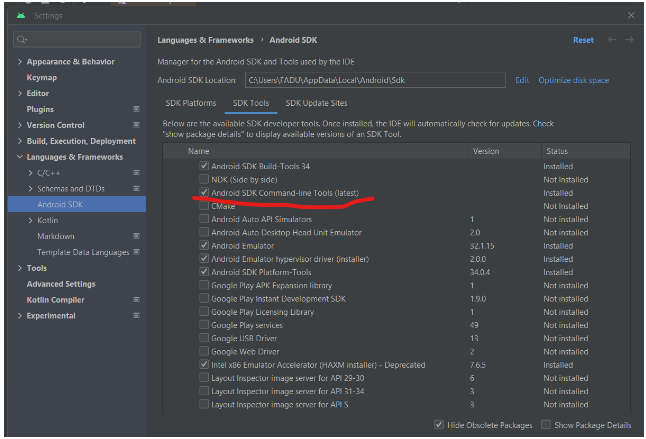Check Android Auto API Simulators

coord(204,219)
